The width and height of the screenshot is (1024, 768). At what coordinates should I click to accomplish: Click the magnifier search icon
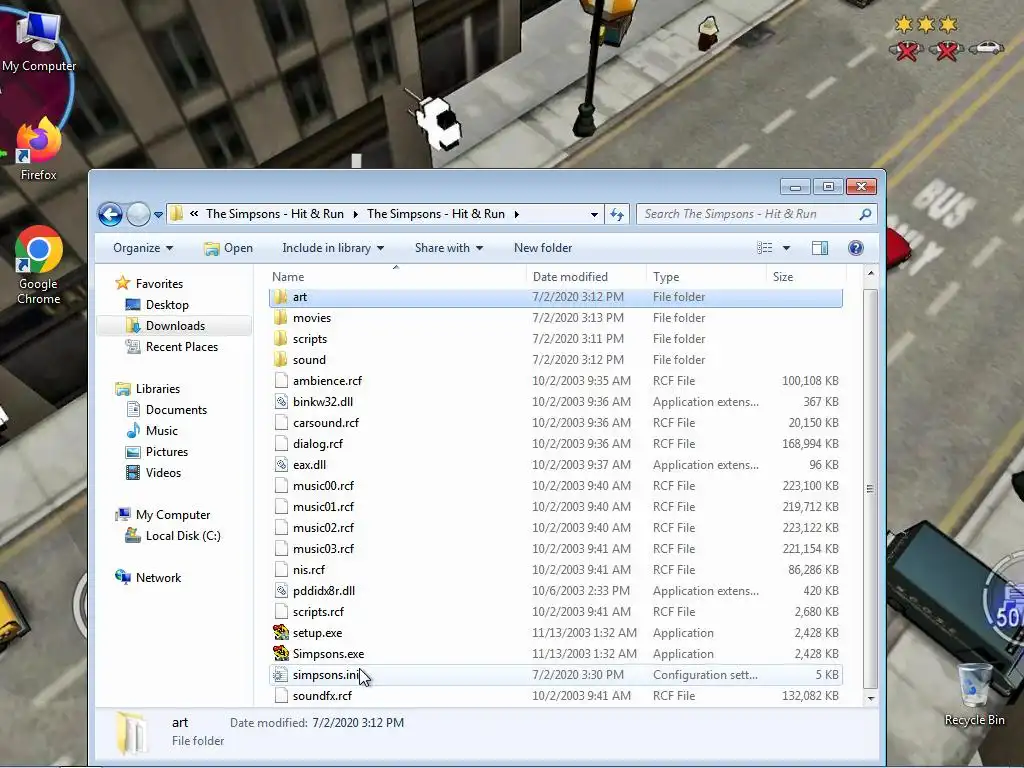[x=865, y=214]
